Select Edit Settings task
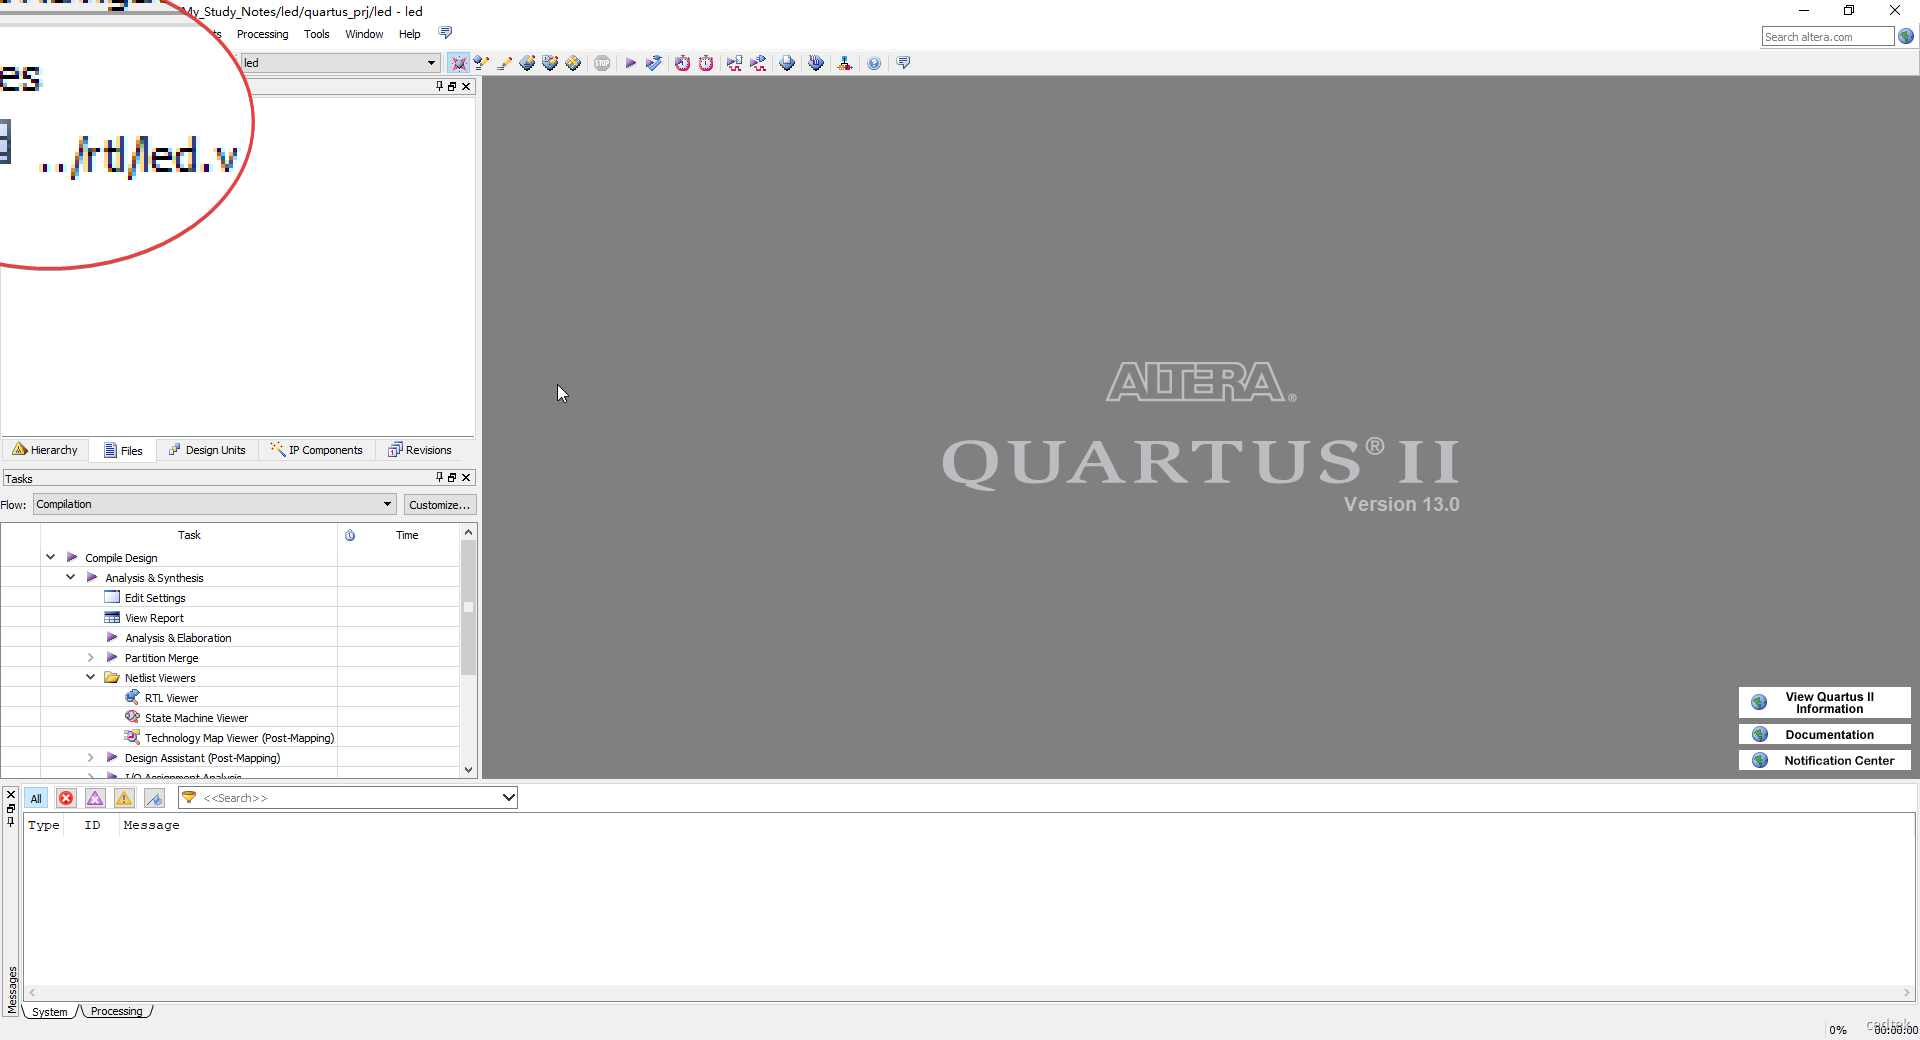 [x=155, y=598]
